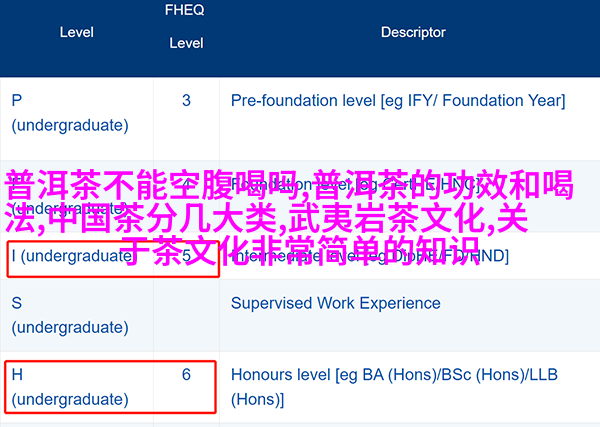Image resolution: width=600 pixels, height=427 pixels.
Task: Select the S (undergraduate) level cell
Action: click(69, 314)
